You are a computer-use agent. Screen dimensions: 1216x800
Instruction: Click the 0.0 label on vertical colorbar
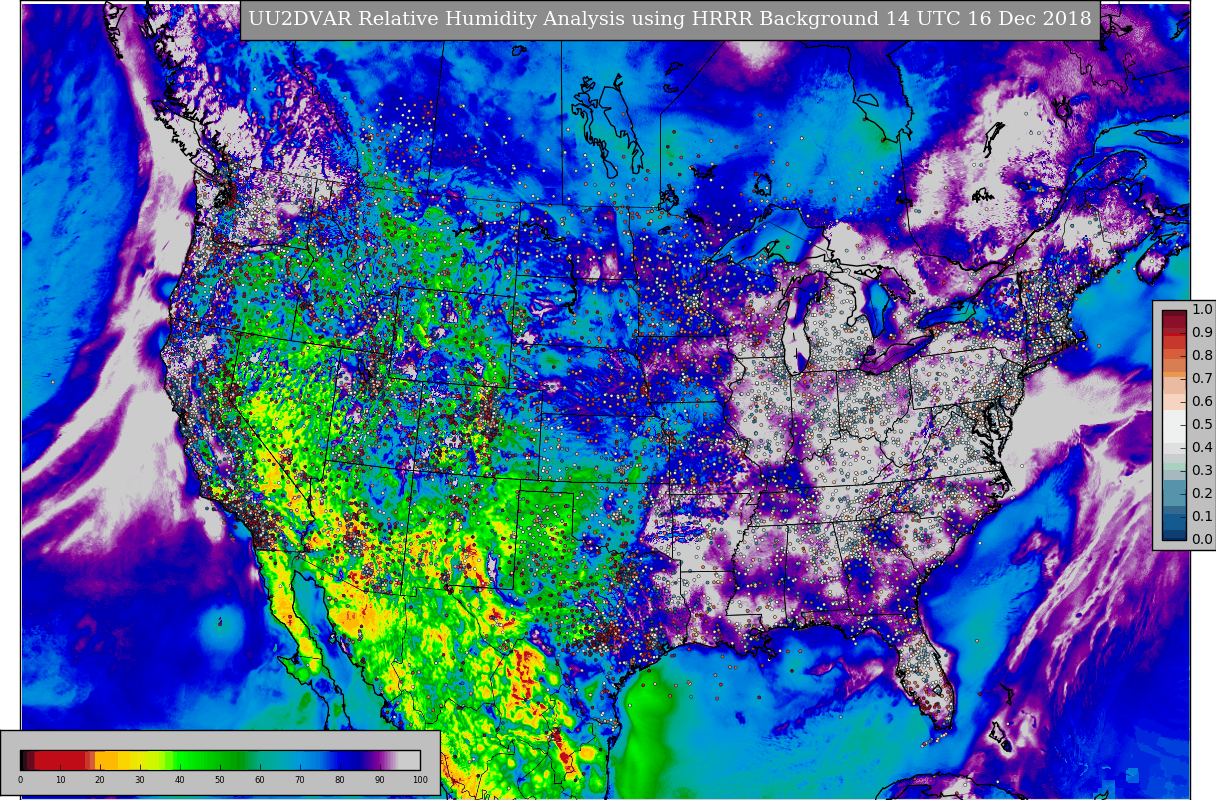pos(1202,539)
